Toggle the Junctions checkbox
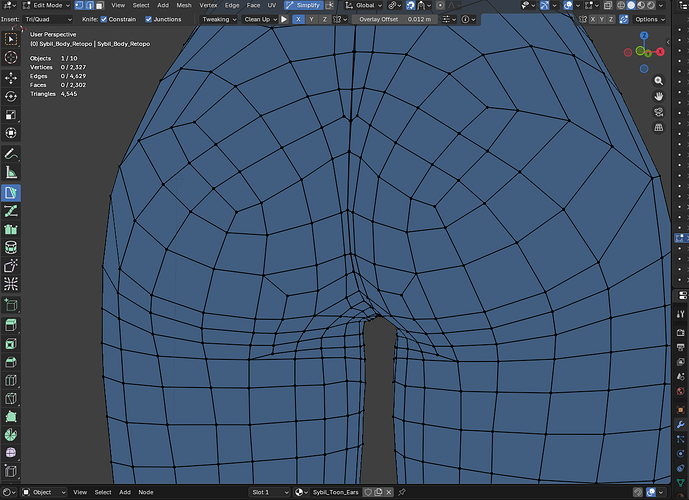689x500 pixels. [149, 19]
